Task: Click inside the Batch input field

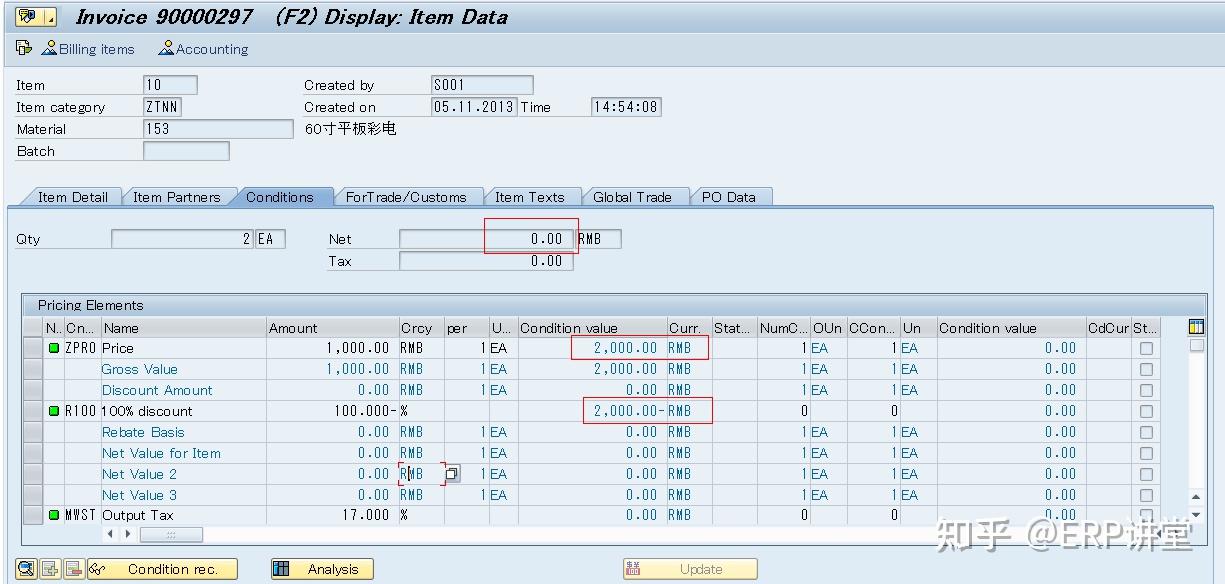Action: tap(186, 151)
